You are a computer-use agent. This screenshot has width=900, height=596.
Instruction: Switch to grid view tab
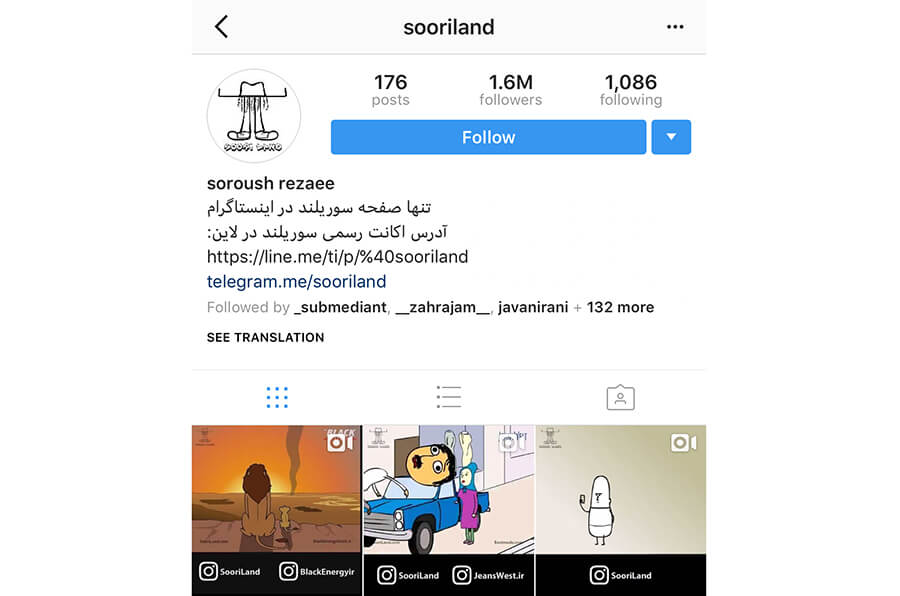(x=277, y=397)
